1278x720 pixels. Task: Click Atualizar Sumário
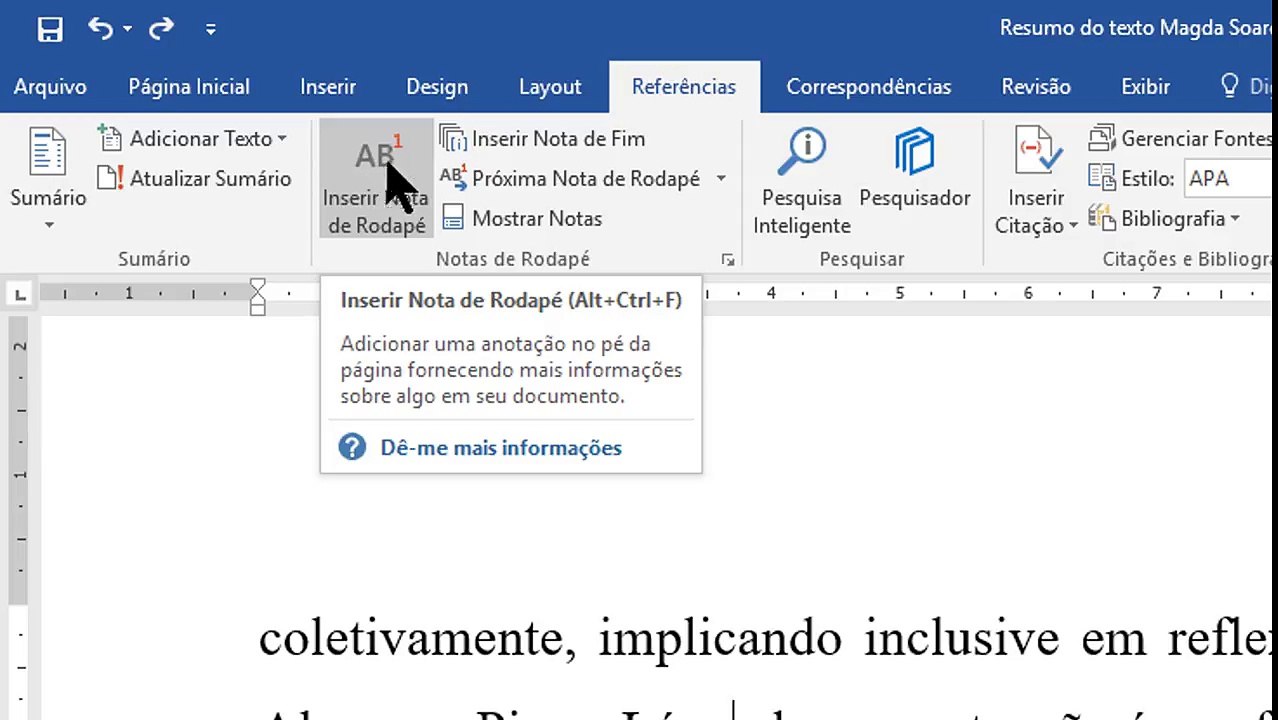pyautogui.click(x=195, y=179)
